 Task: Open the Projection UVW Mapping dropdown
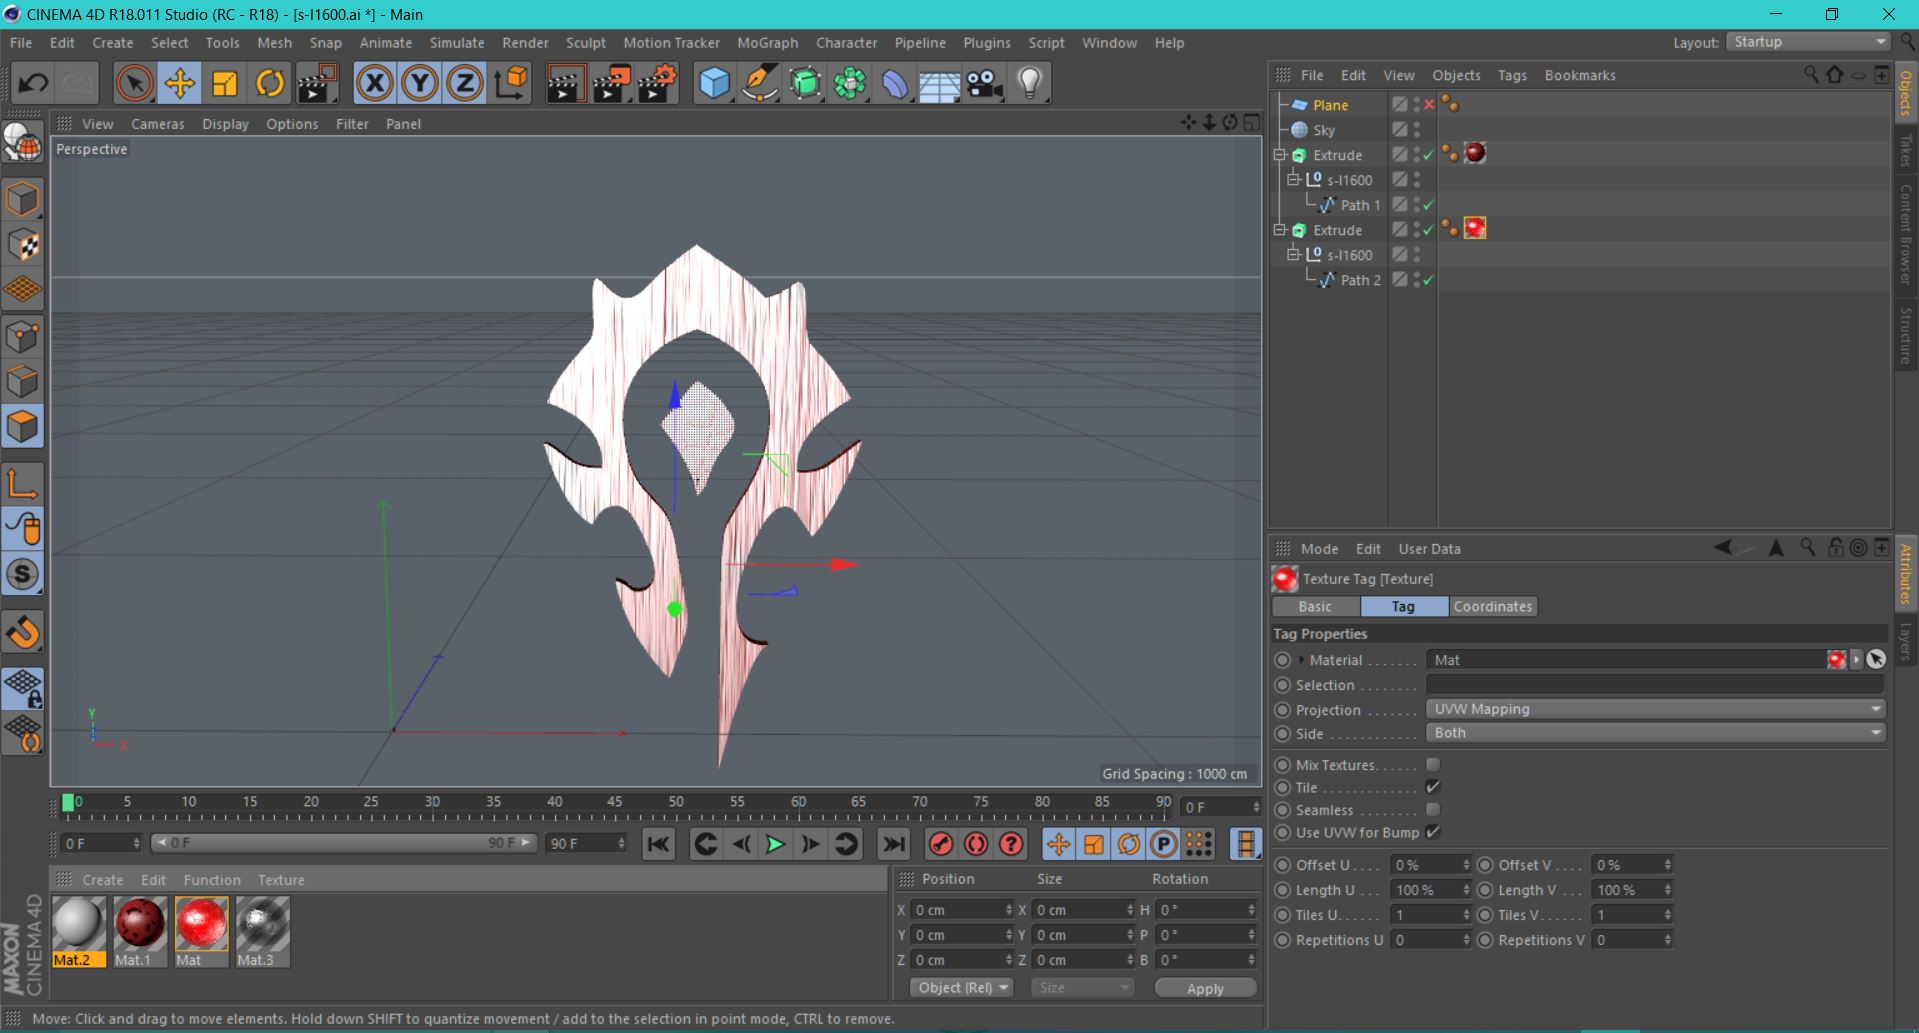(x=1655, y=709)
